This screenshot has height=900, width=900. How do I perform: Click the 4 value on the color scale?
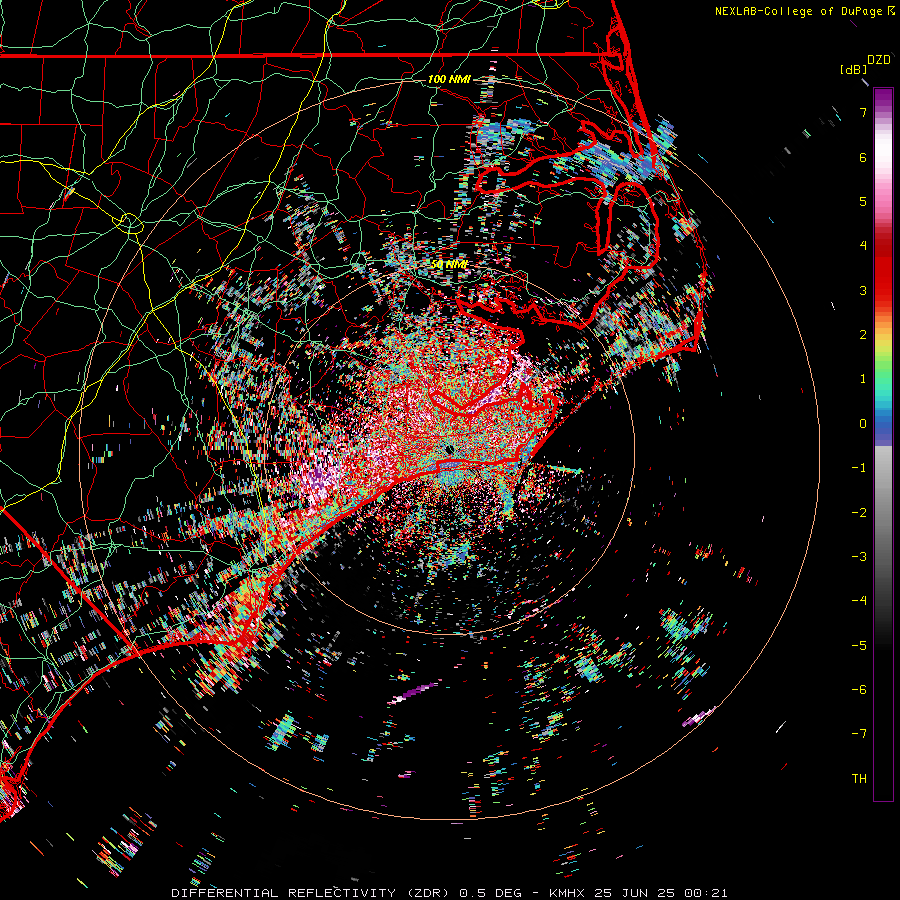coord(863,246)
